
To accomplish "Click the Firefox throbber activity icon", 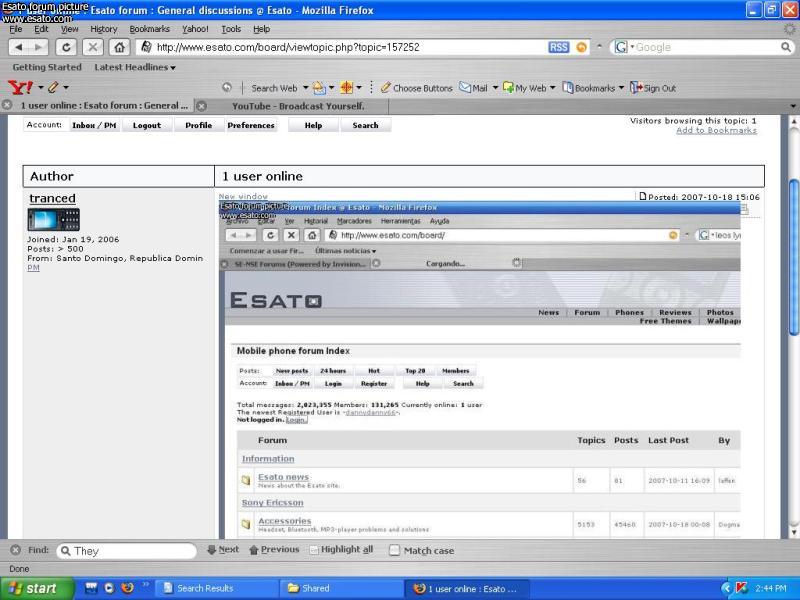I will [790, 29].
